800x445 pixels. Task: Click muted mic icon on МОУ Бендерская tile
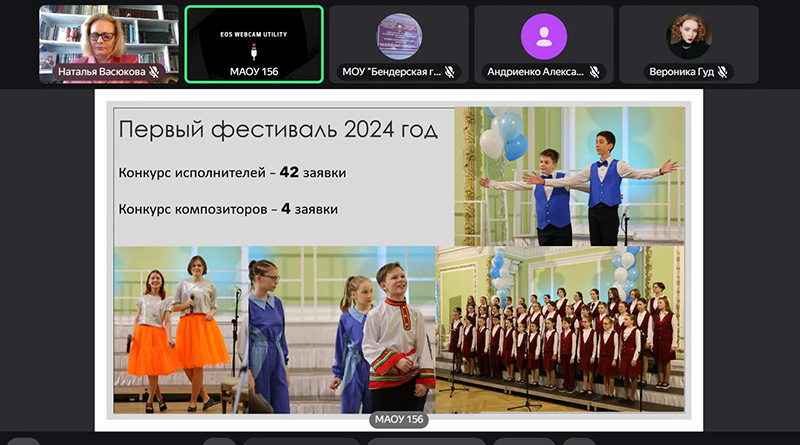click(450, 72)
